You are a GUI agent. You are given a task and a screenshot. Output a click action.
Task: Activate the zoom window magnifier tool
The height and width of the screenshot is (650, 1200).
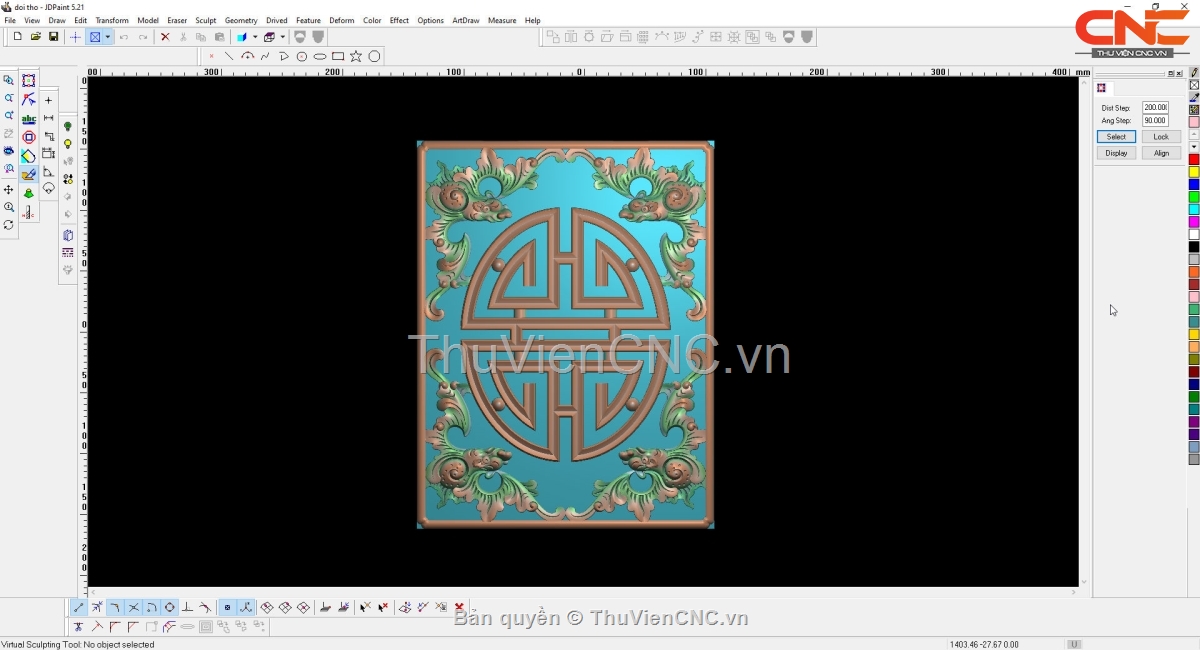point(9,80)
